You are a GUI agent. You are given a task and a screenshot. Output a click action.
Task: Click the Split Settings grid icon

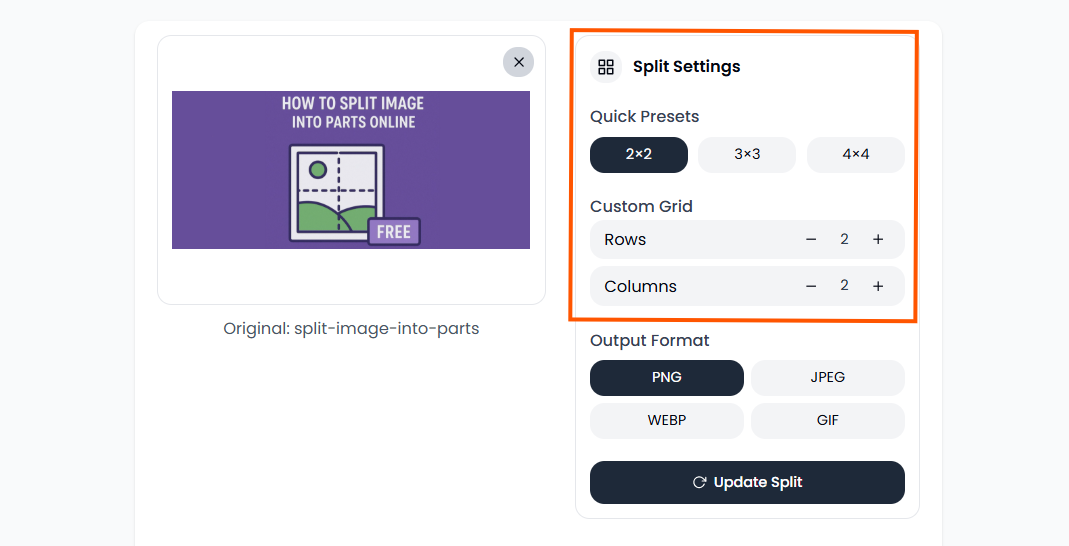pyautogui.click(x=606, y=67)
